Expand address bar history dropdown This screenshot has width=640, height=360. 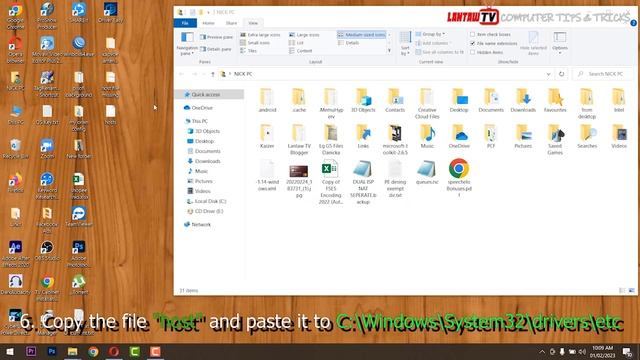[548, 74]
